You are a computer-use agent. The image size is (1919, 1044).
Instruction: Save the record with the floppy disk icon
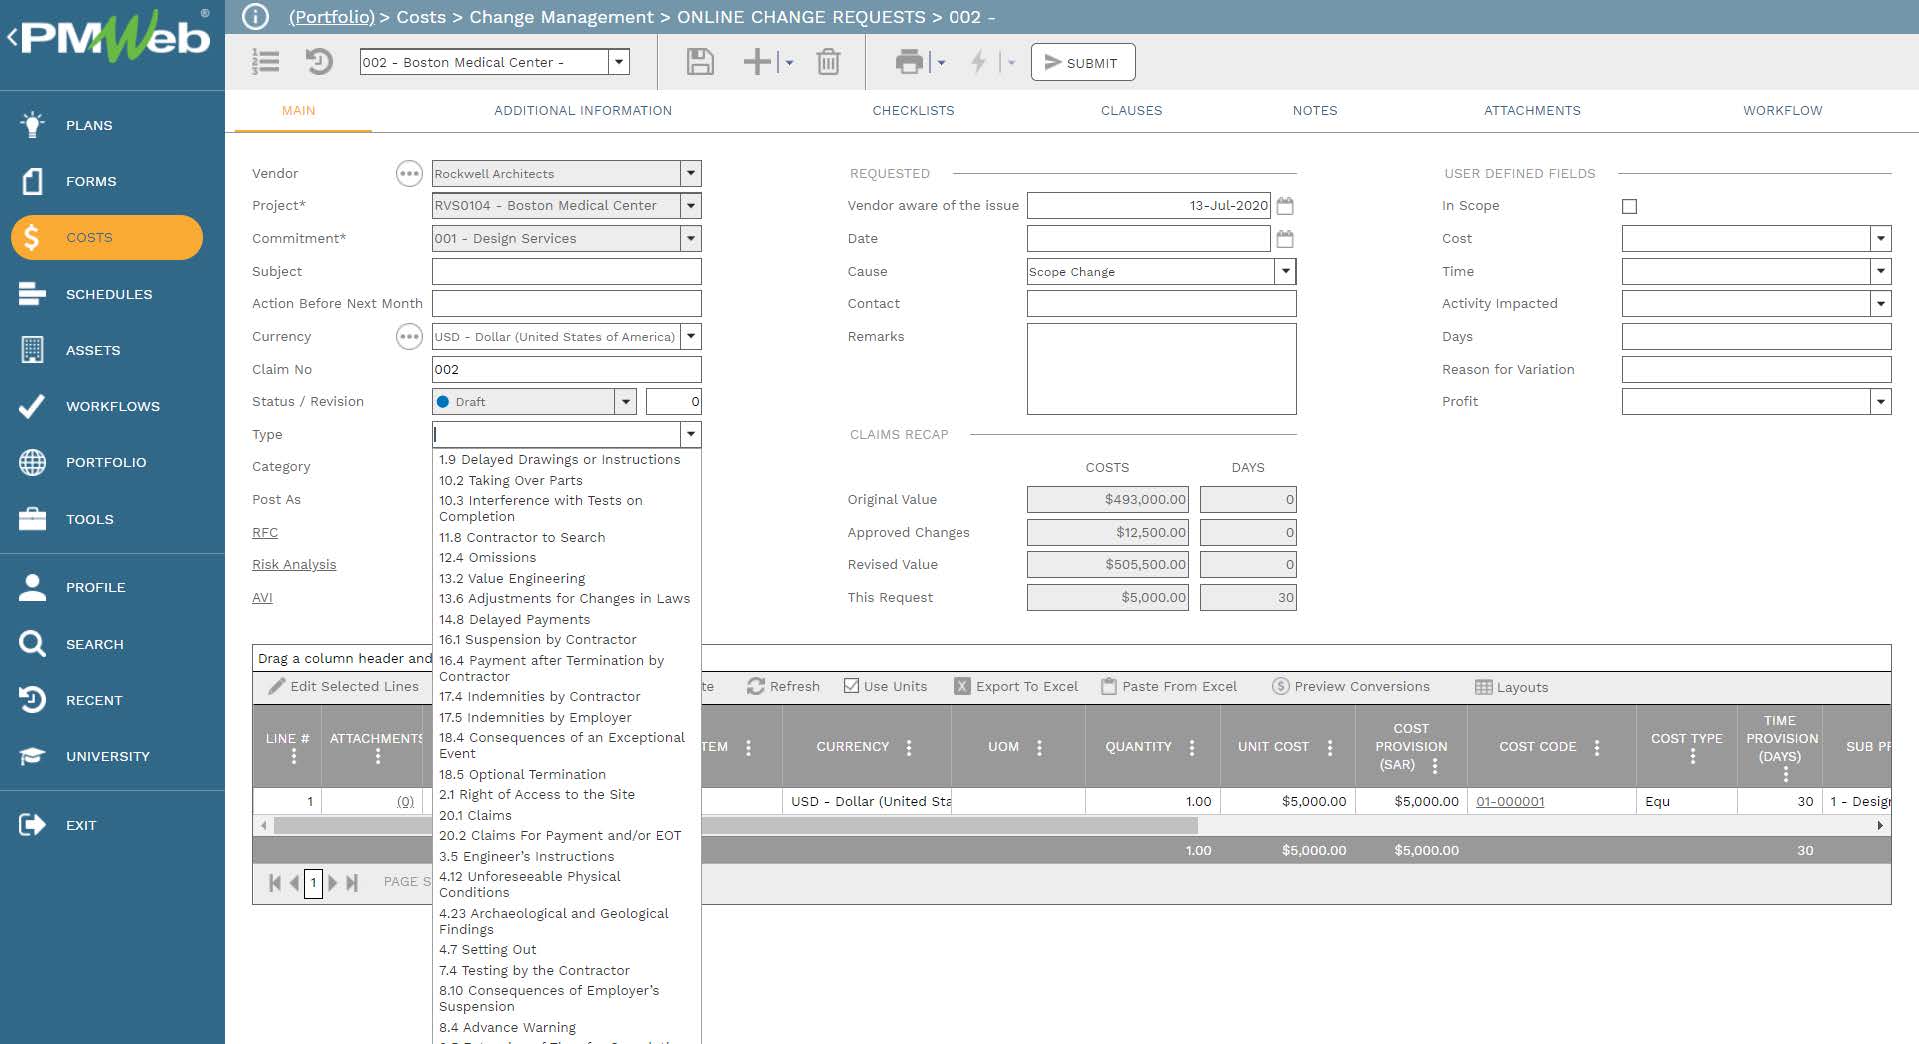[700, 62]
